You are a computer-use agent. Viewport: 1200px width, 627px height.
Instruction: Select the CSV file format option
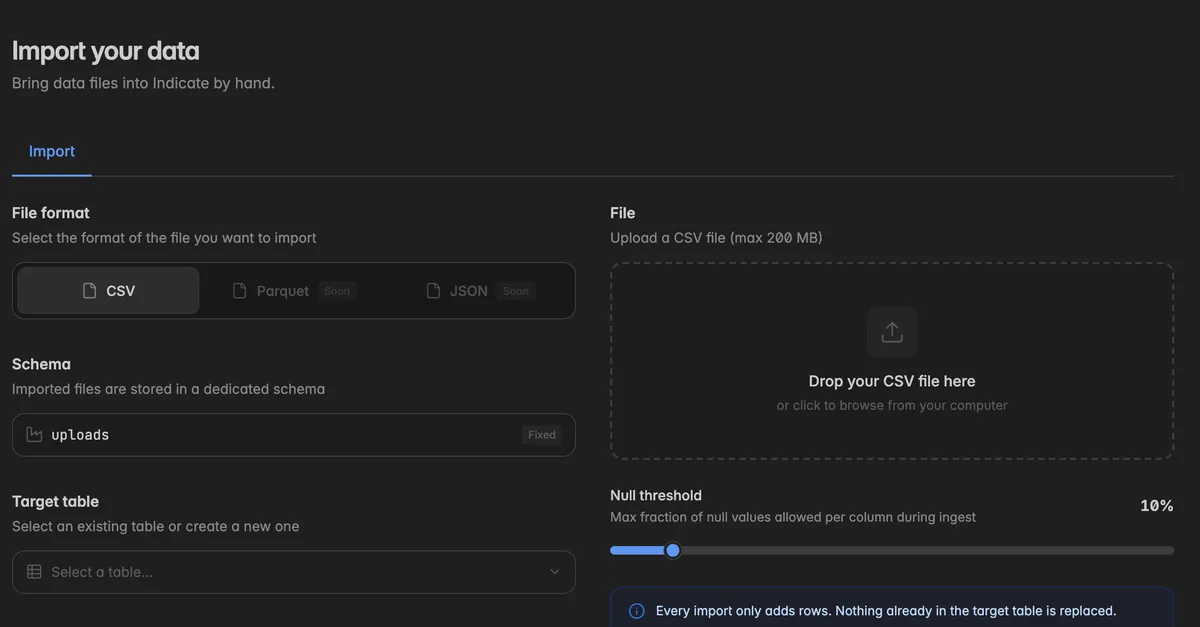[x=108, y=291]
